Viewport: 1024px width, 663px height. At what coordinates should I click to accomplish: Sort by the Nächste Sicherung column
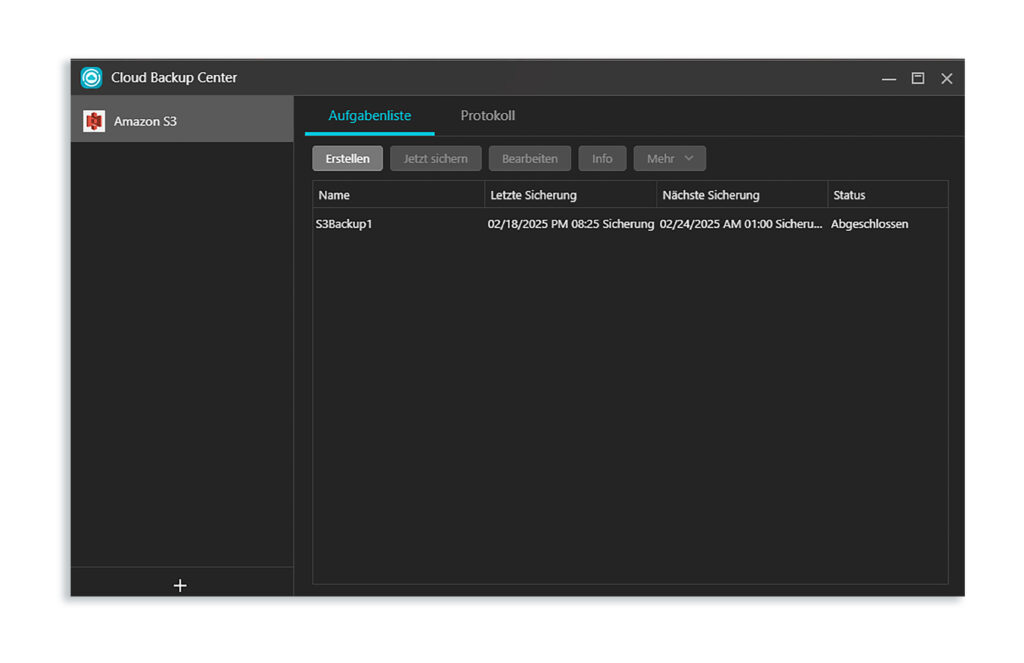[x=713, y=194]
